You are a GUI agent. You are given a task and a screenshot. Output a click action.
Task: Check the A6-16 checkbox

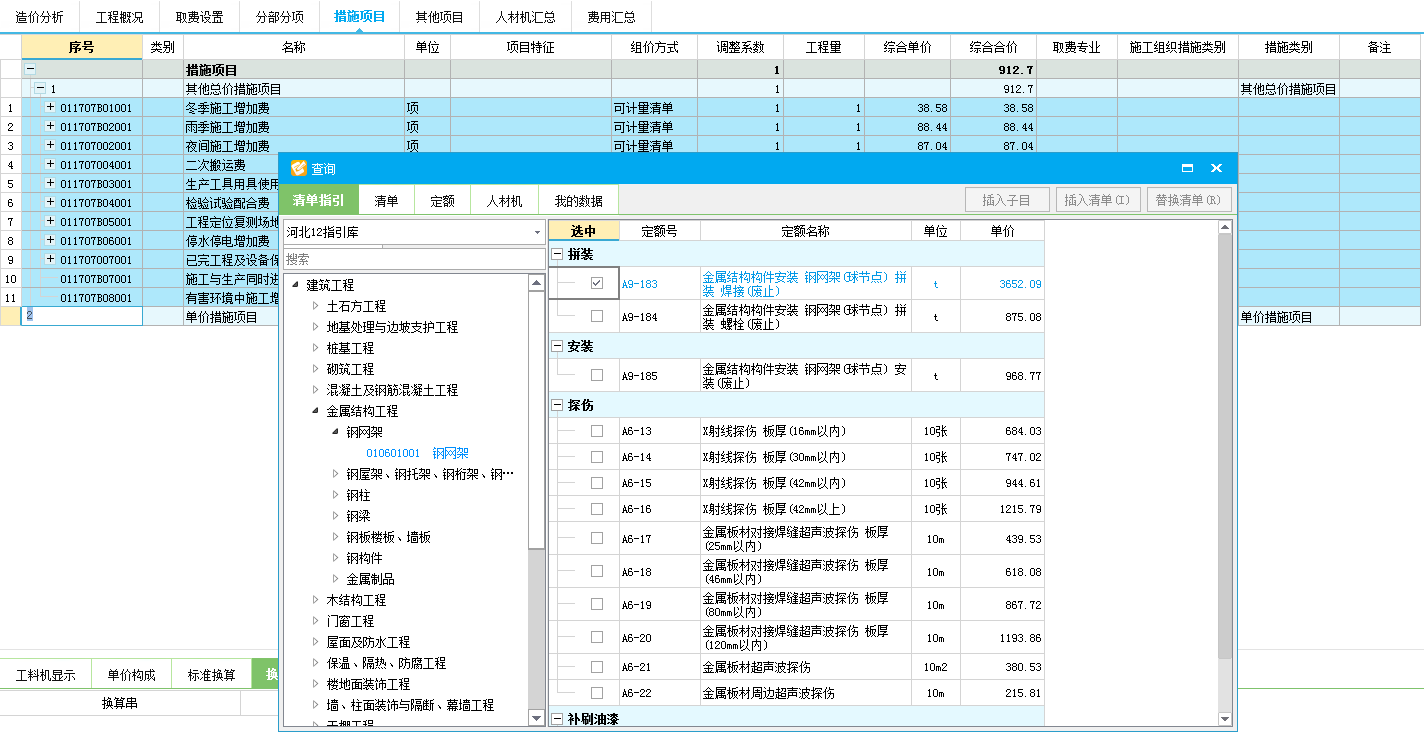pyautogui.click(x=597, y=509)
